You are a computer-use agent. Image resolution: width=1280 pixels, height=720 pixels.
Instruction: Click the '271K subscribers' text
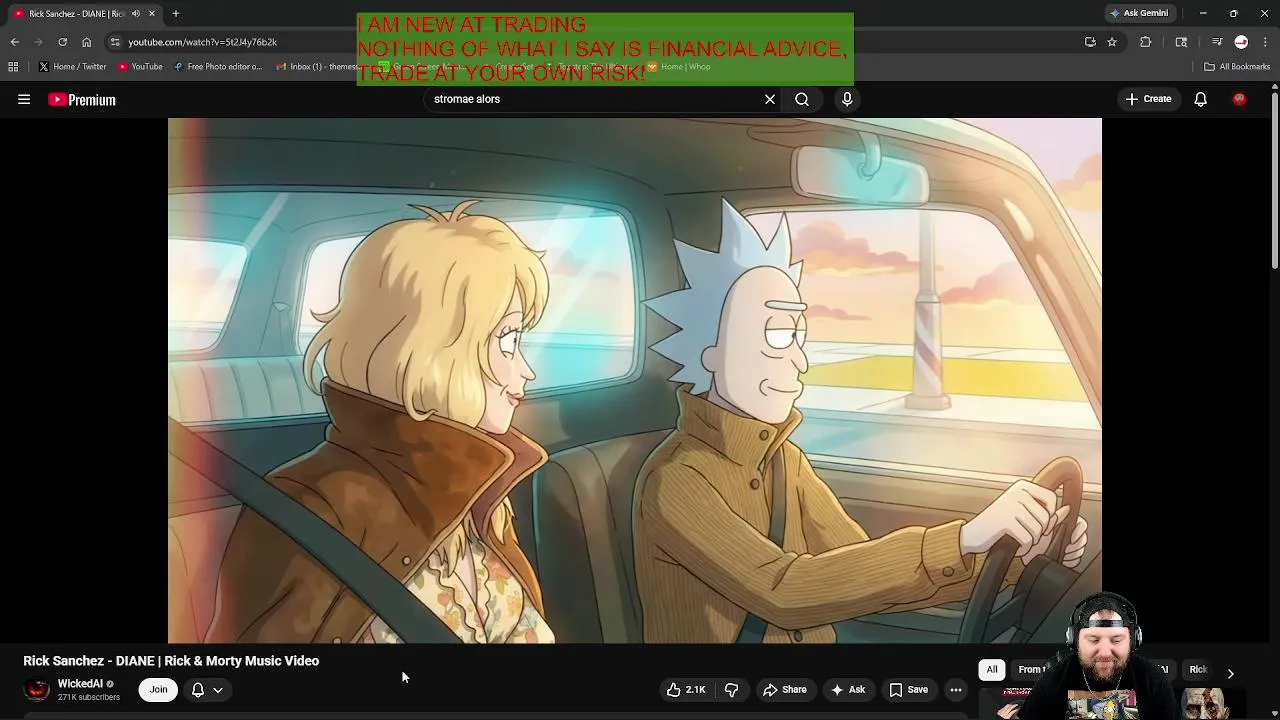click(x=89, y=697)
